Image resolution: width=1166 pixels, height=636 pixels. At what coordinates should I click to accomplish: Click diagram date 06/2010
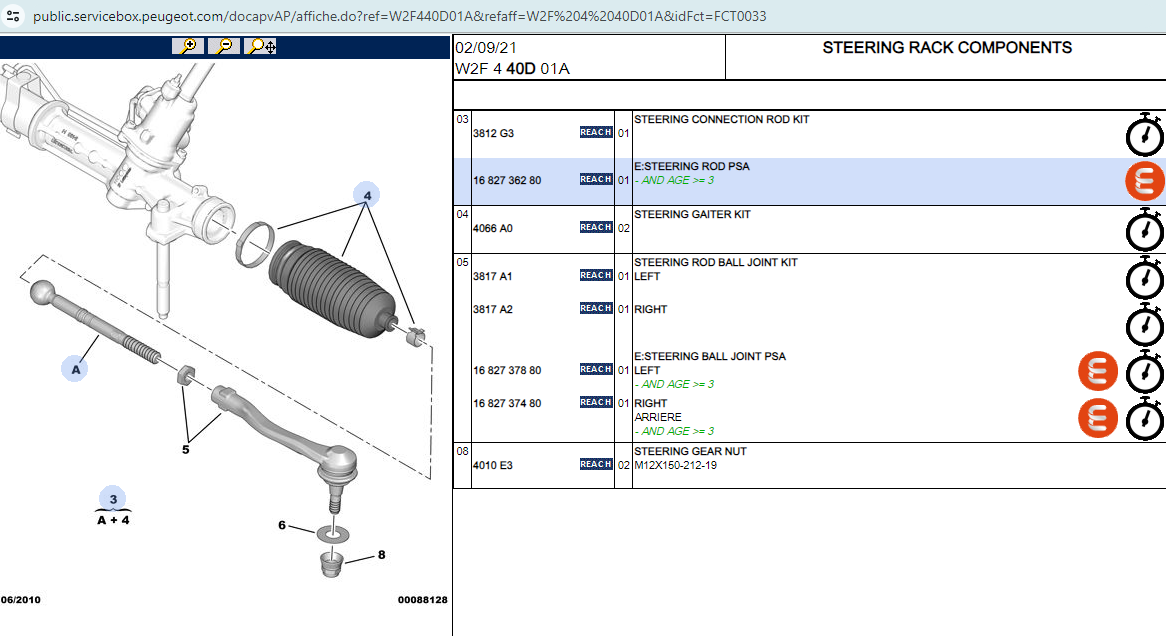[x=21, y=600]
